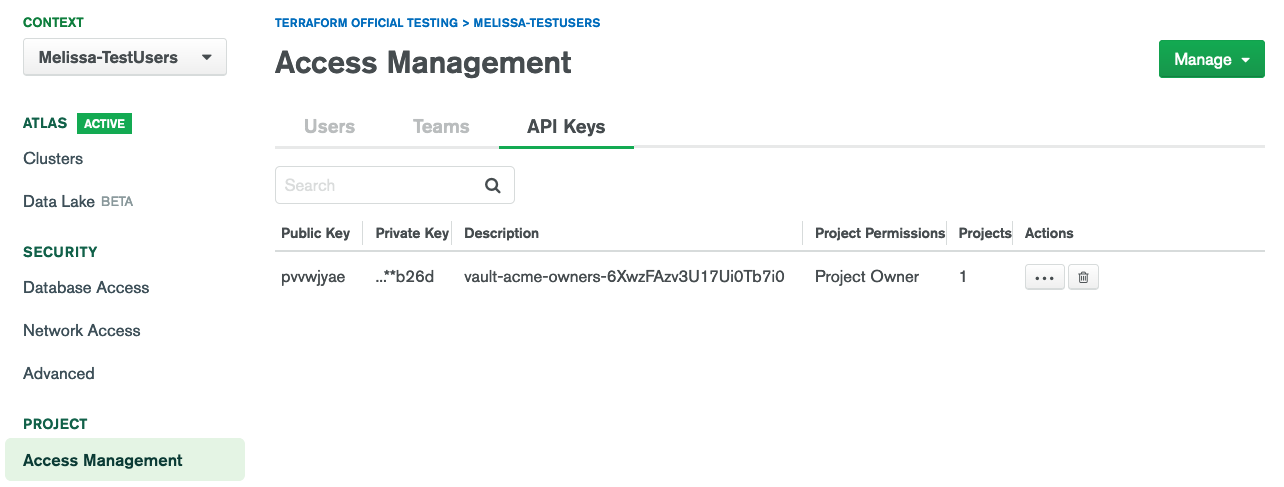
Task: Select Access Management in sidebar
Action: point(103,460)
